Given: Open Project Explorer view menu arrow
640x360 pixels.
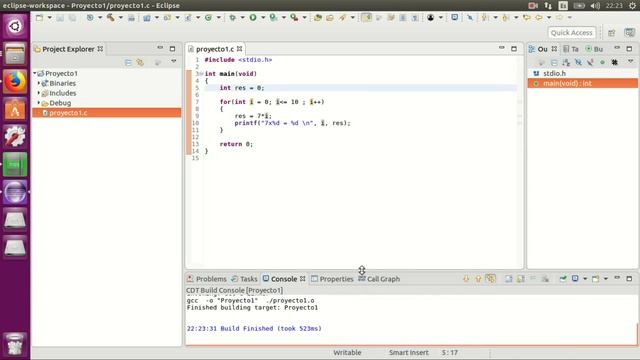Looking at the screenshot, I should coord(173,61).
